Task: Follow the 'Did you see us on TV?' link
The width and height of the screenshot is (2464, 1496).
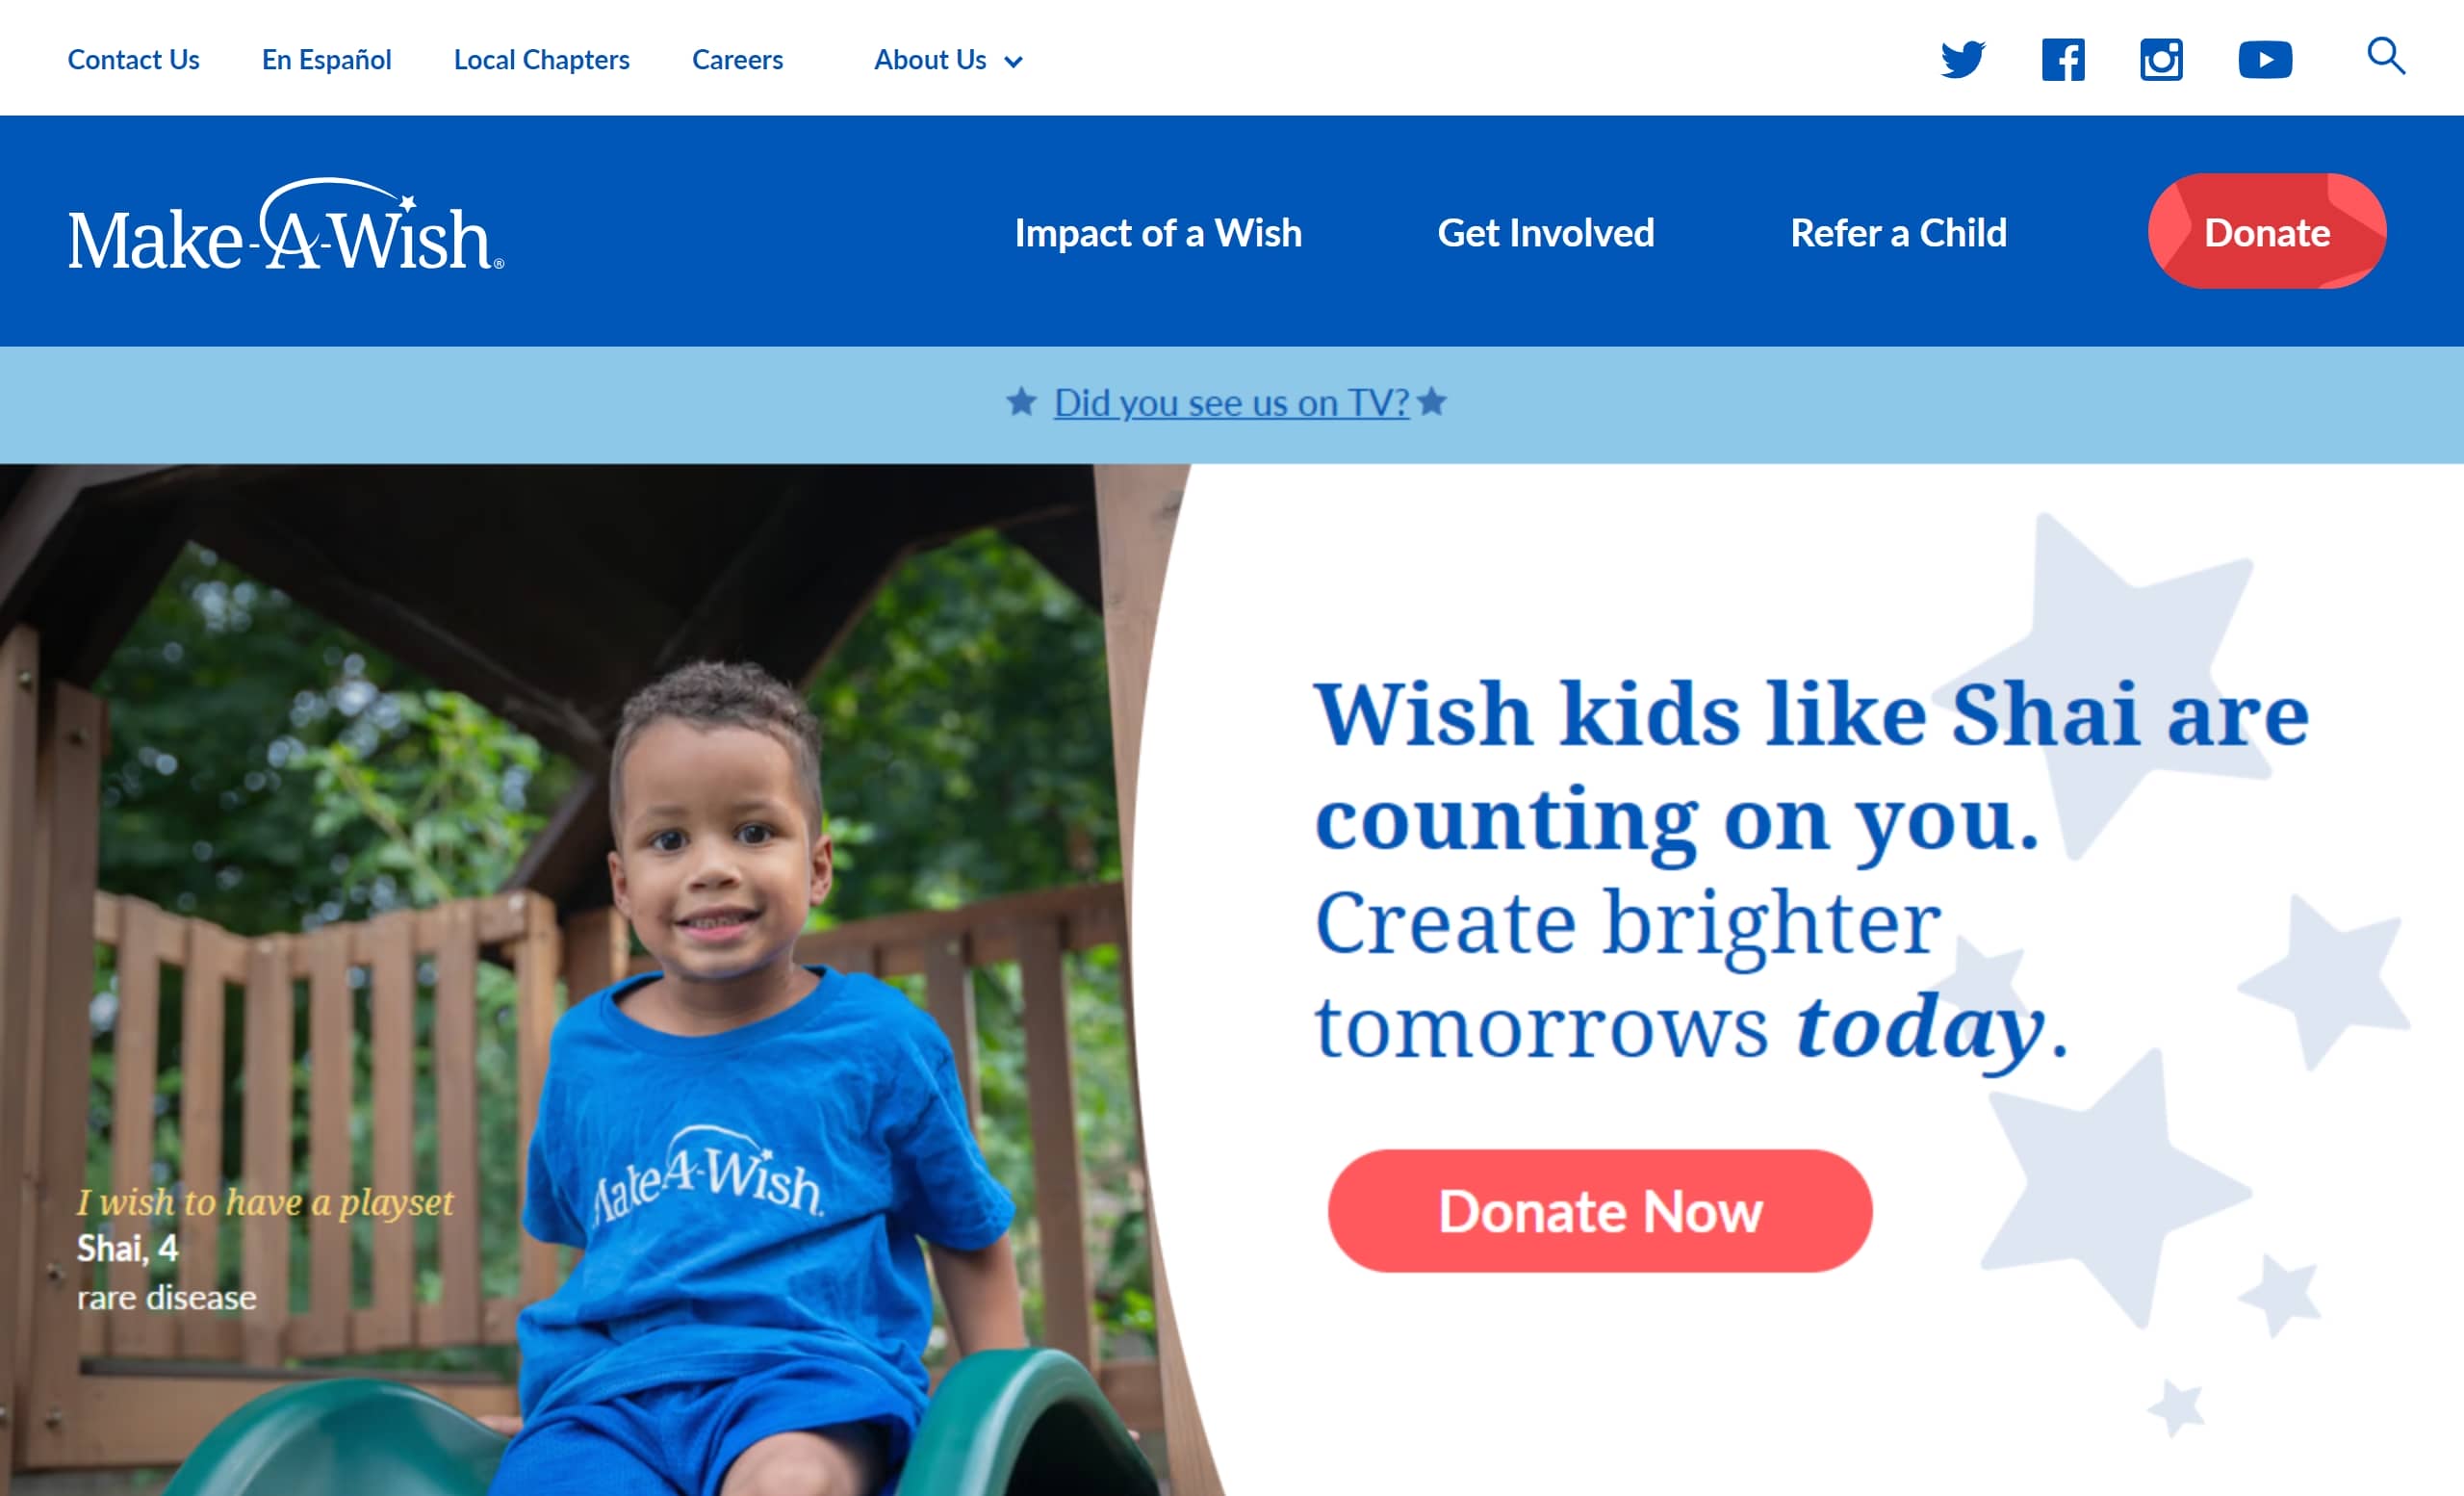Action: coord(1232,403)
